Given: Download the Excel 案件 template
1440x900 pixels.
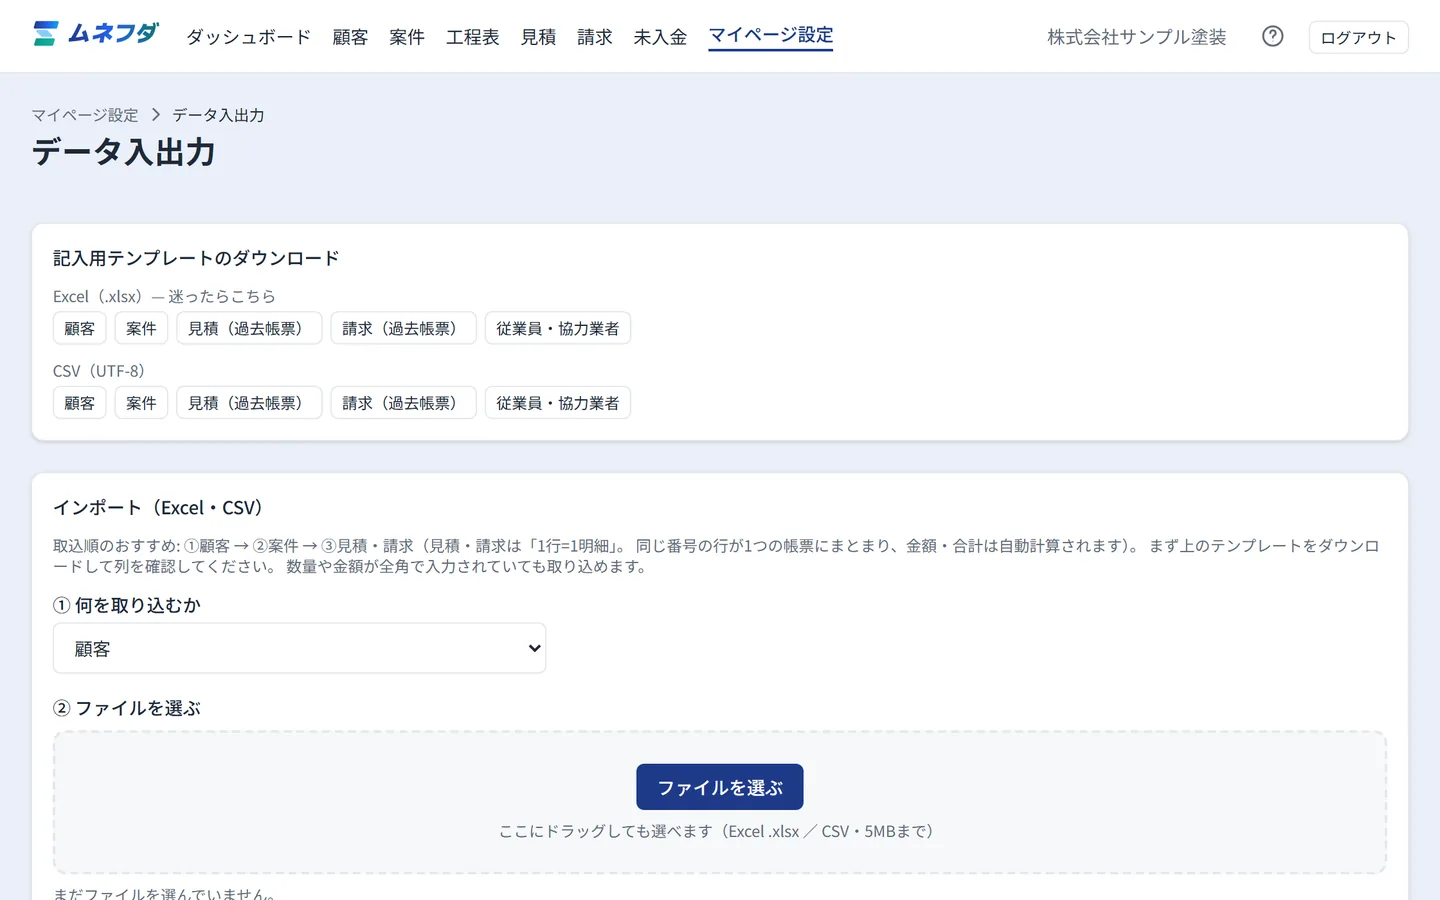Looking at the screenshot, I should coord(141,328).
